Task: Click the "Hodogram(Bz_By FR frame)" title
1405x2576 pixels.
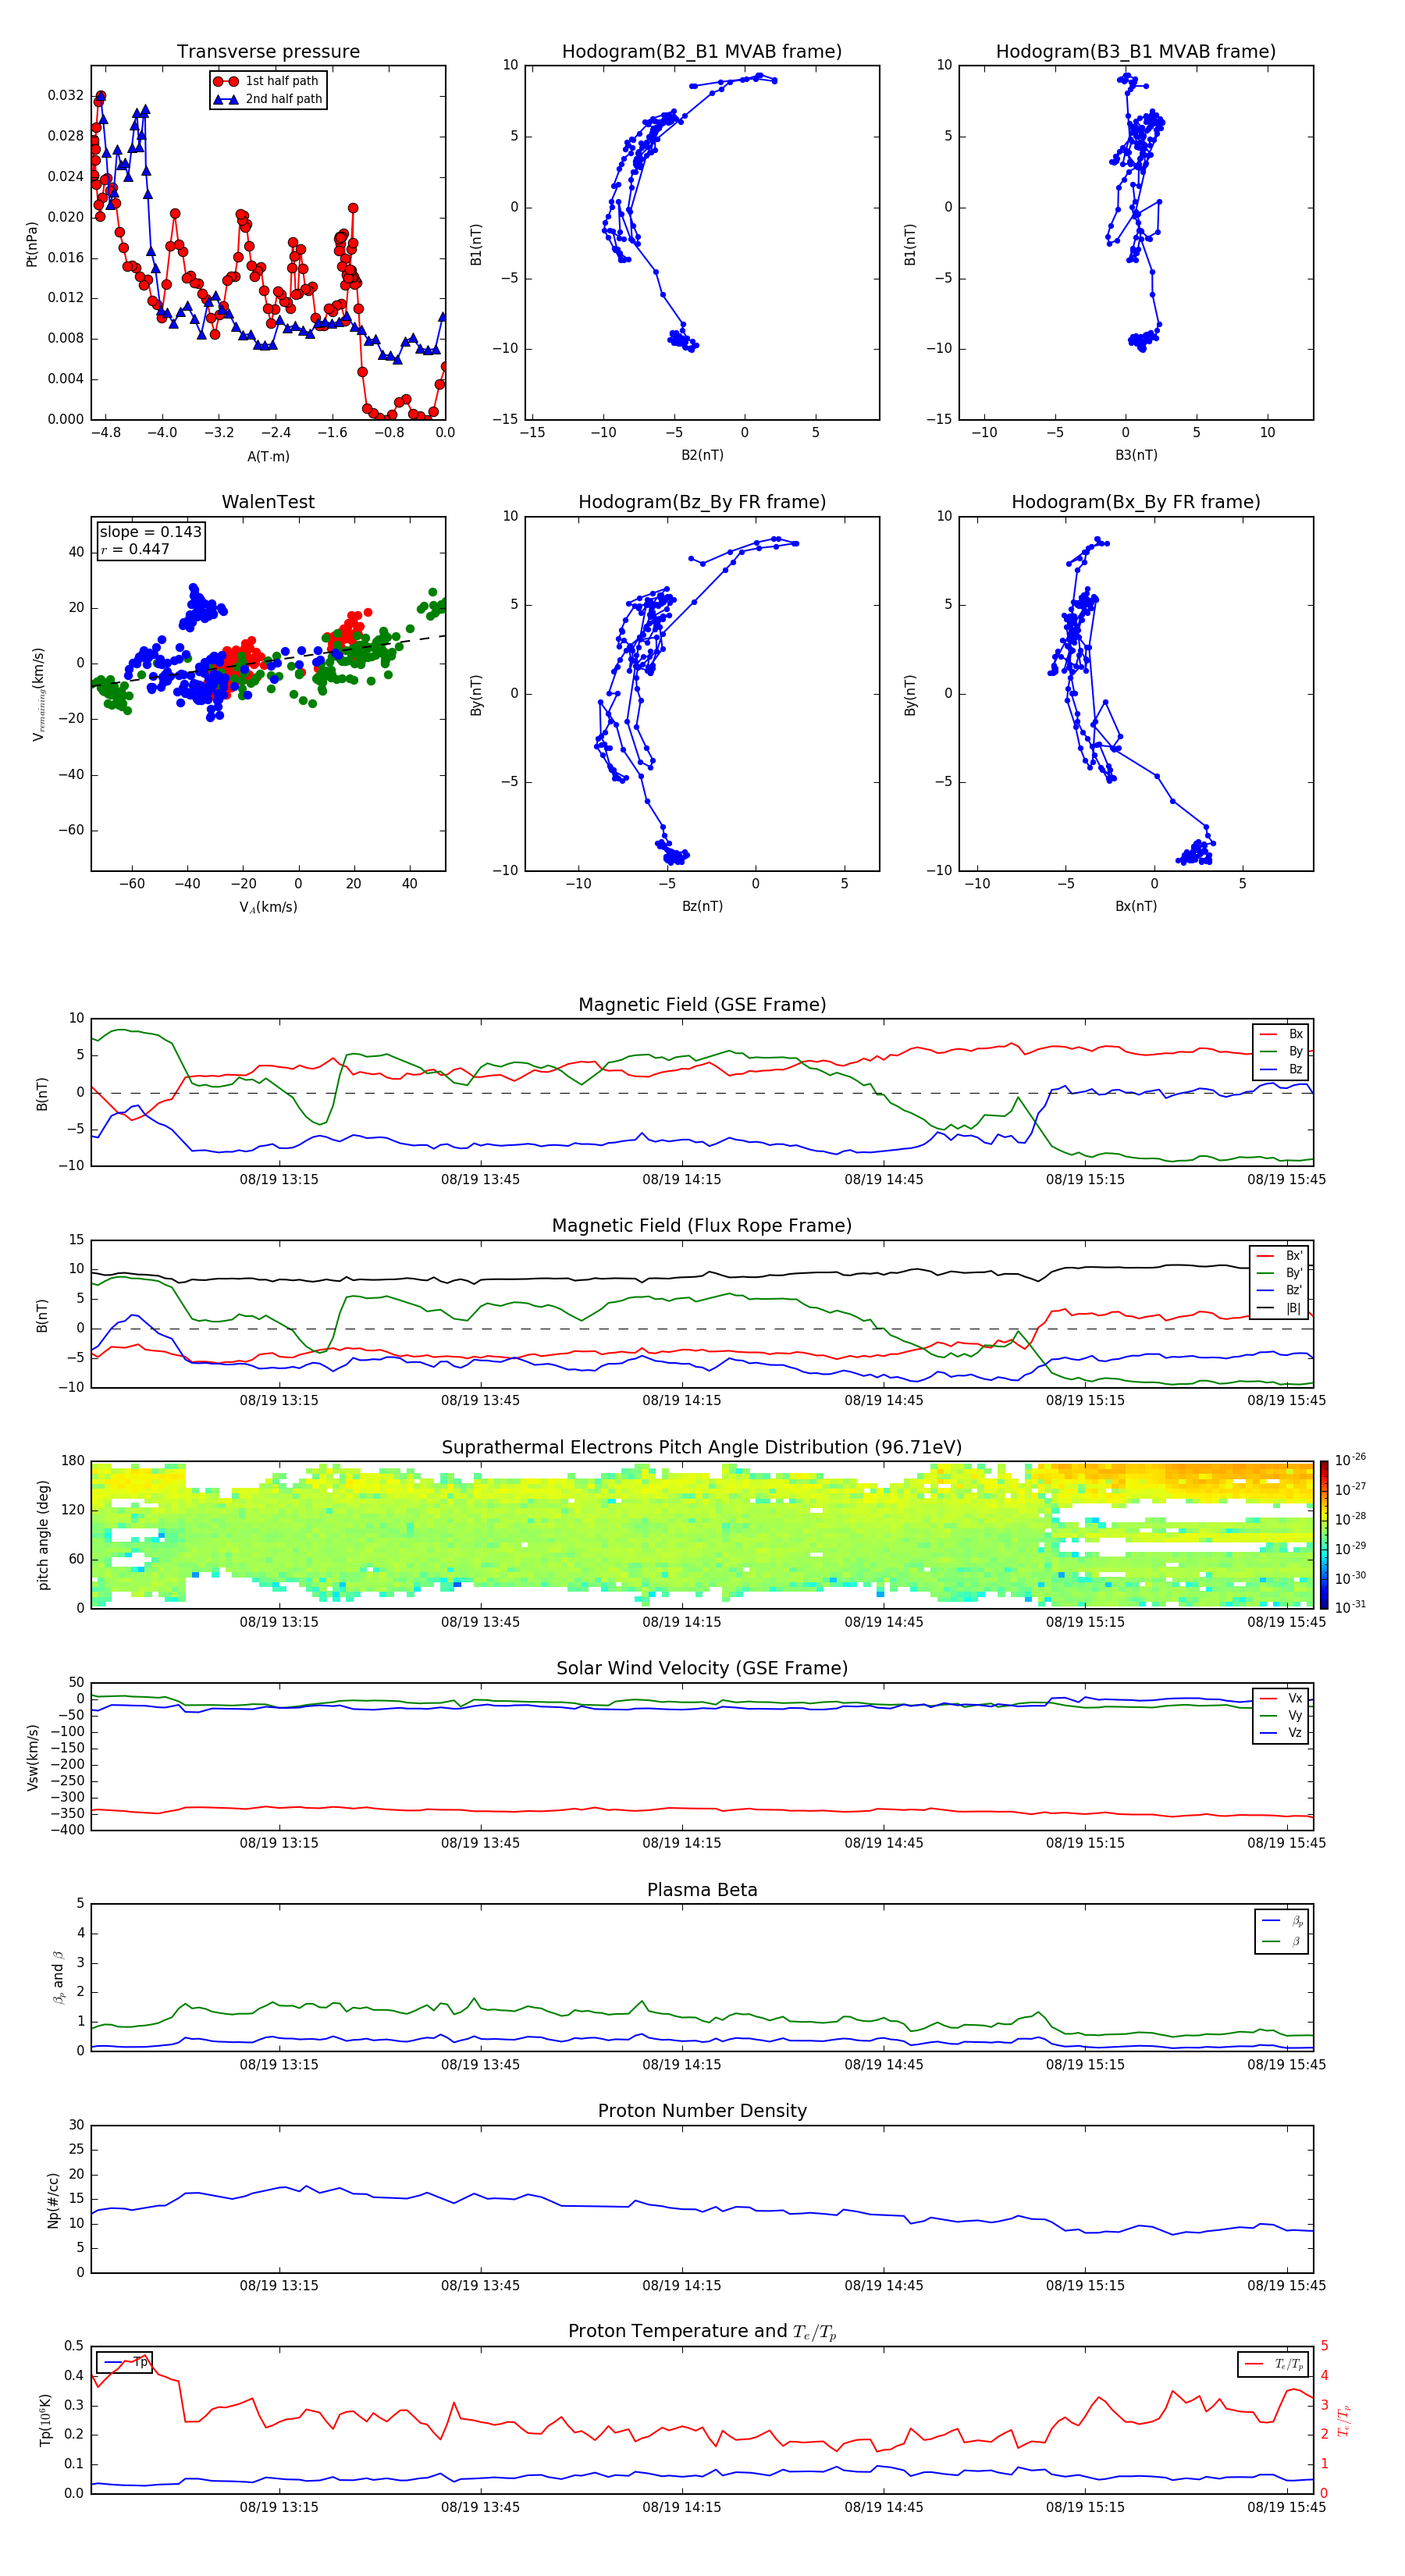Action: [x=702, y=502]
